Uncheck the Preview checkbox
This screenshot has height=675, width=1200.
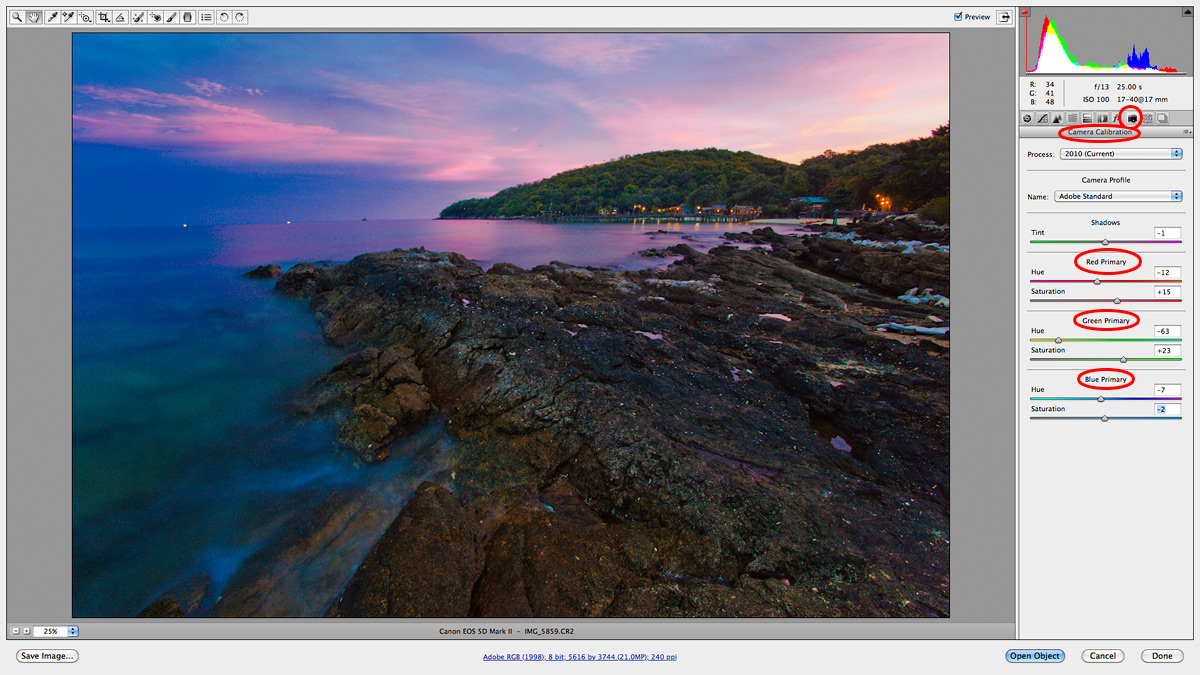[958, 17]
